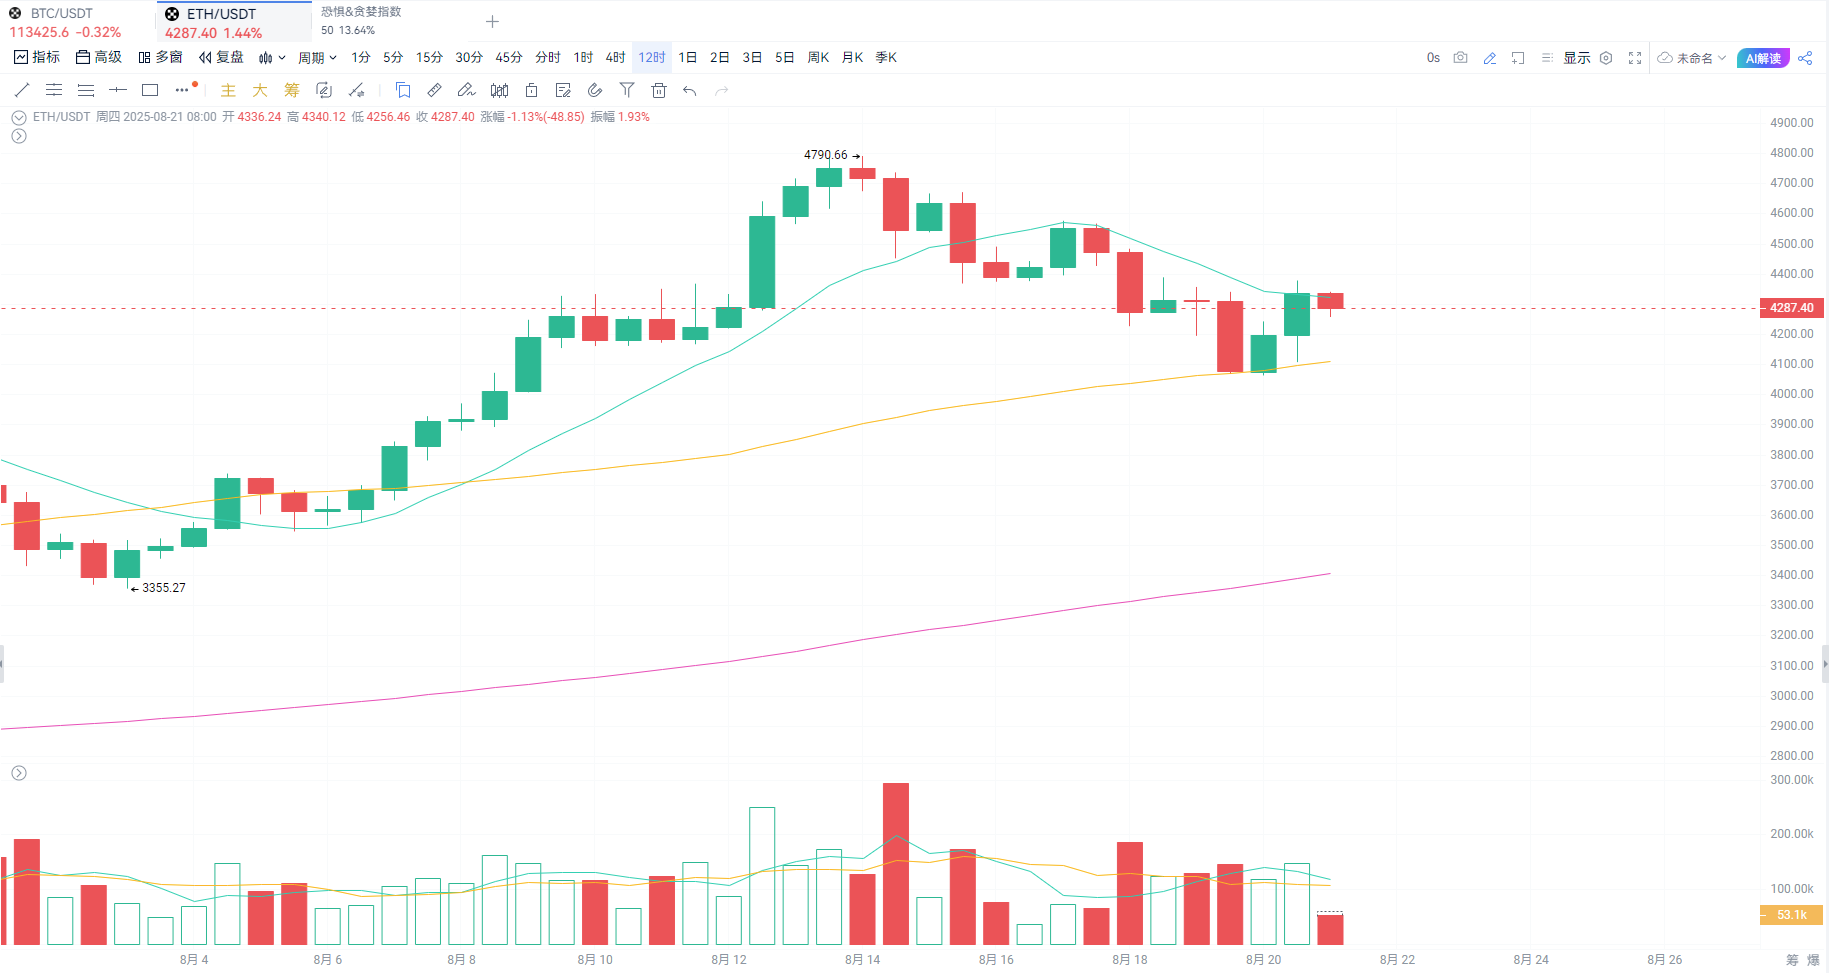
Task: Click the share icon at top right
Action: click(1805, 58)
